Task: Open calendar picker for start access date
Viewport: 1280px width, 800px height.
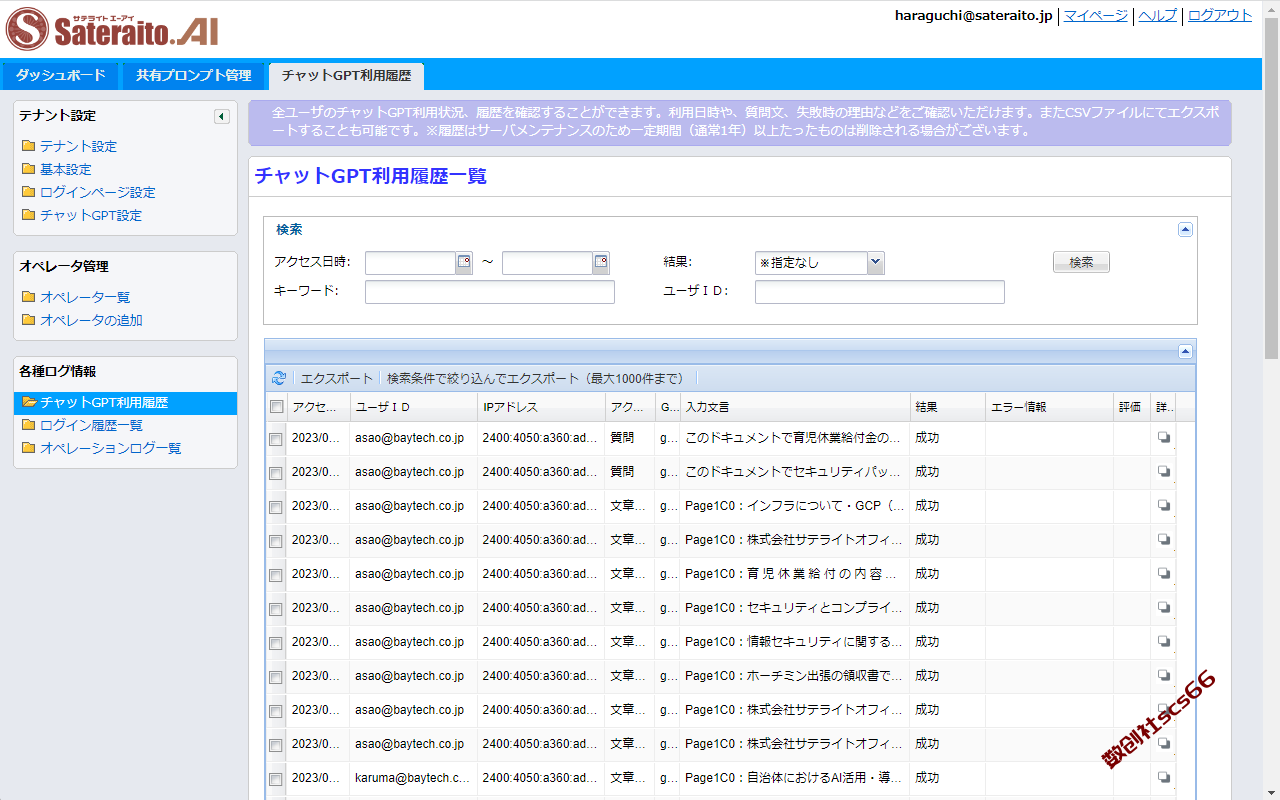Action: click(x=464, y=263)
